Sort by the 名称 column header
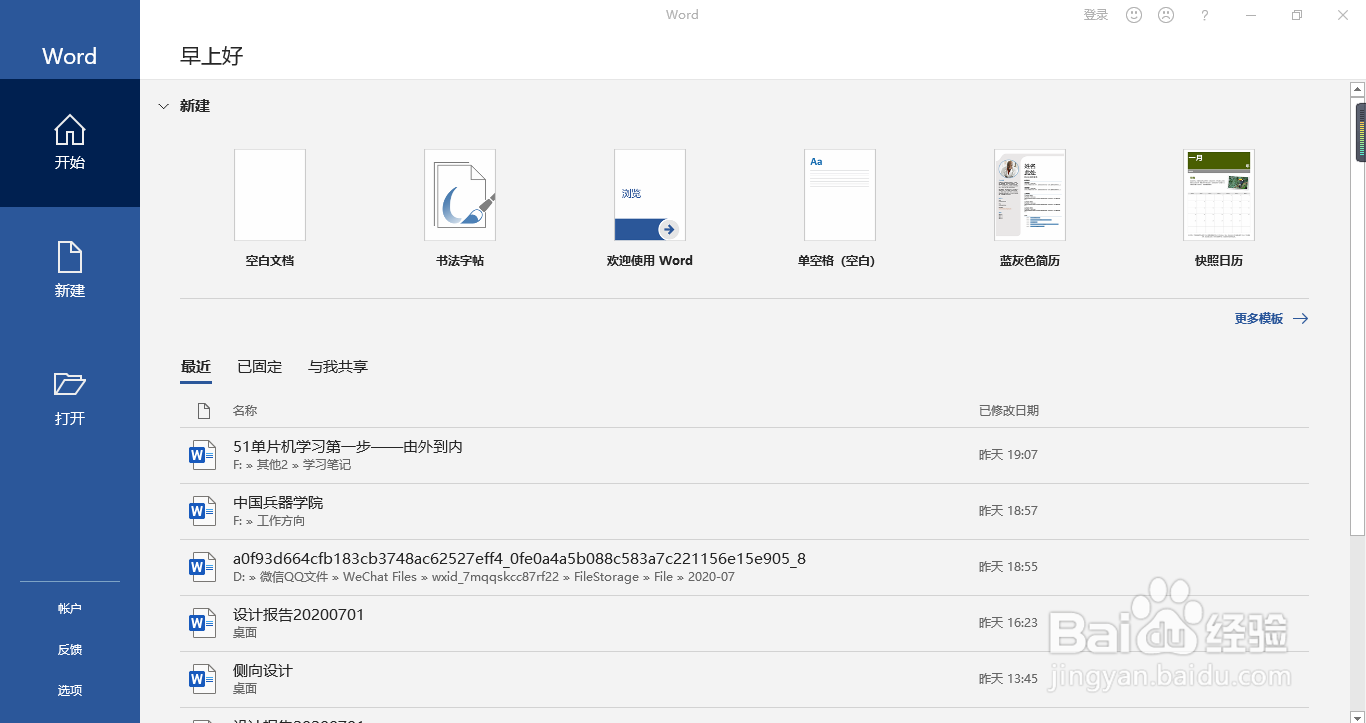 tap(245, 411)
